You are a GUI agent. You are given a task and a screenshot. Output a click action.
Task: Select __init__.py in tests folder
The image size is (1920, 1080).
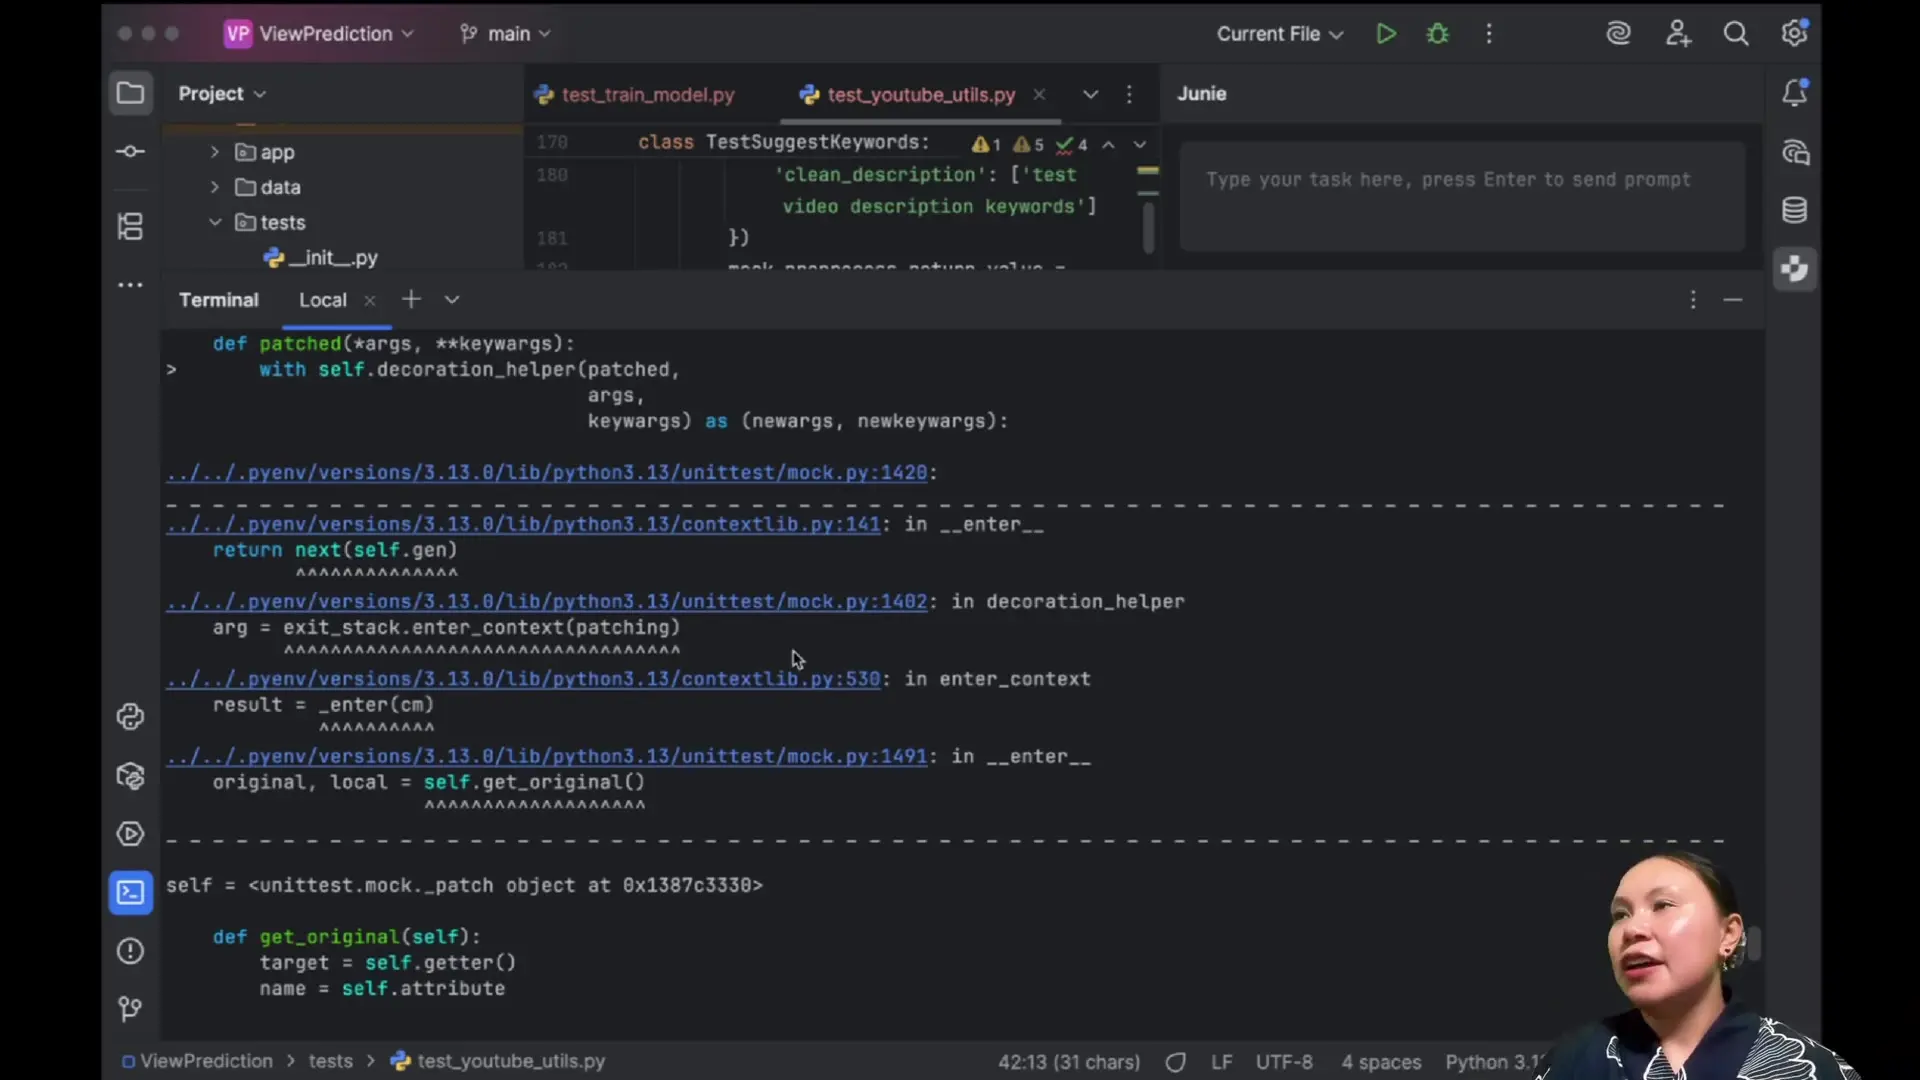coord(321,258)
